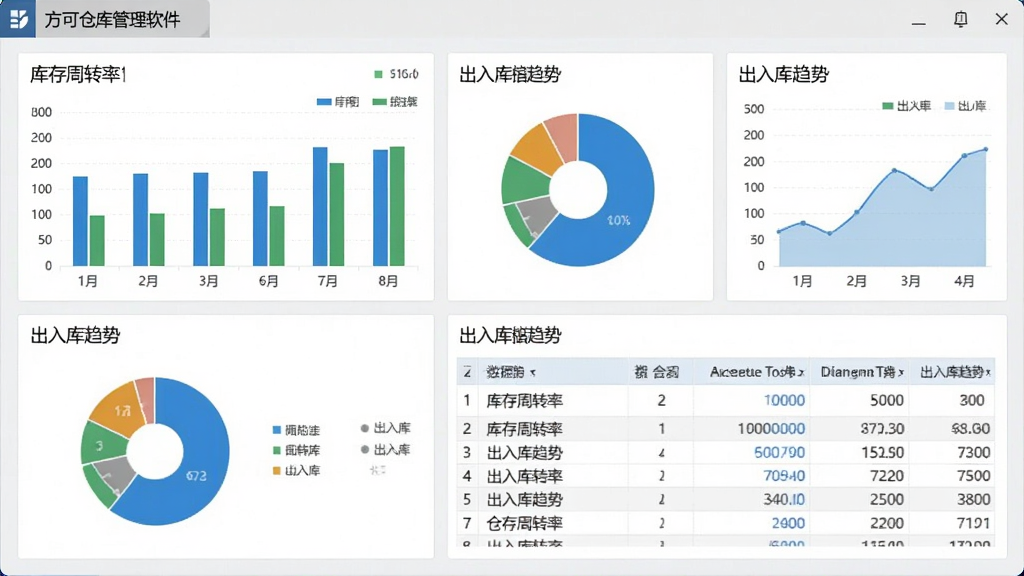Click the 500 label on the line chart axis
The height and width of the screenshot is (576, 1024).
(x=754, y=109)
